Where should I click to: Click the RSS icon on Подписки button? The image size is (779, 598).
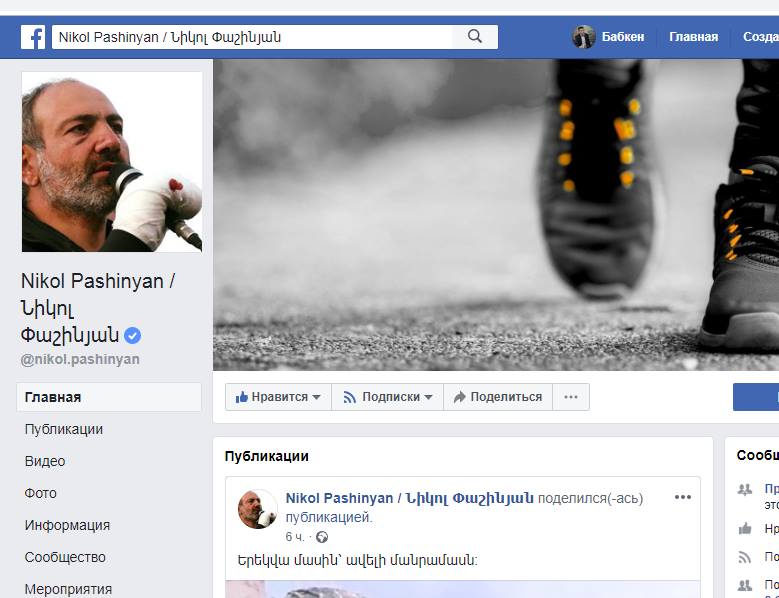[350, 397]
